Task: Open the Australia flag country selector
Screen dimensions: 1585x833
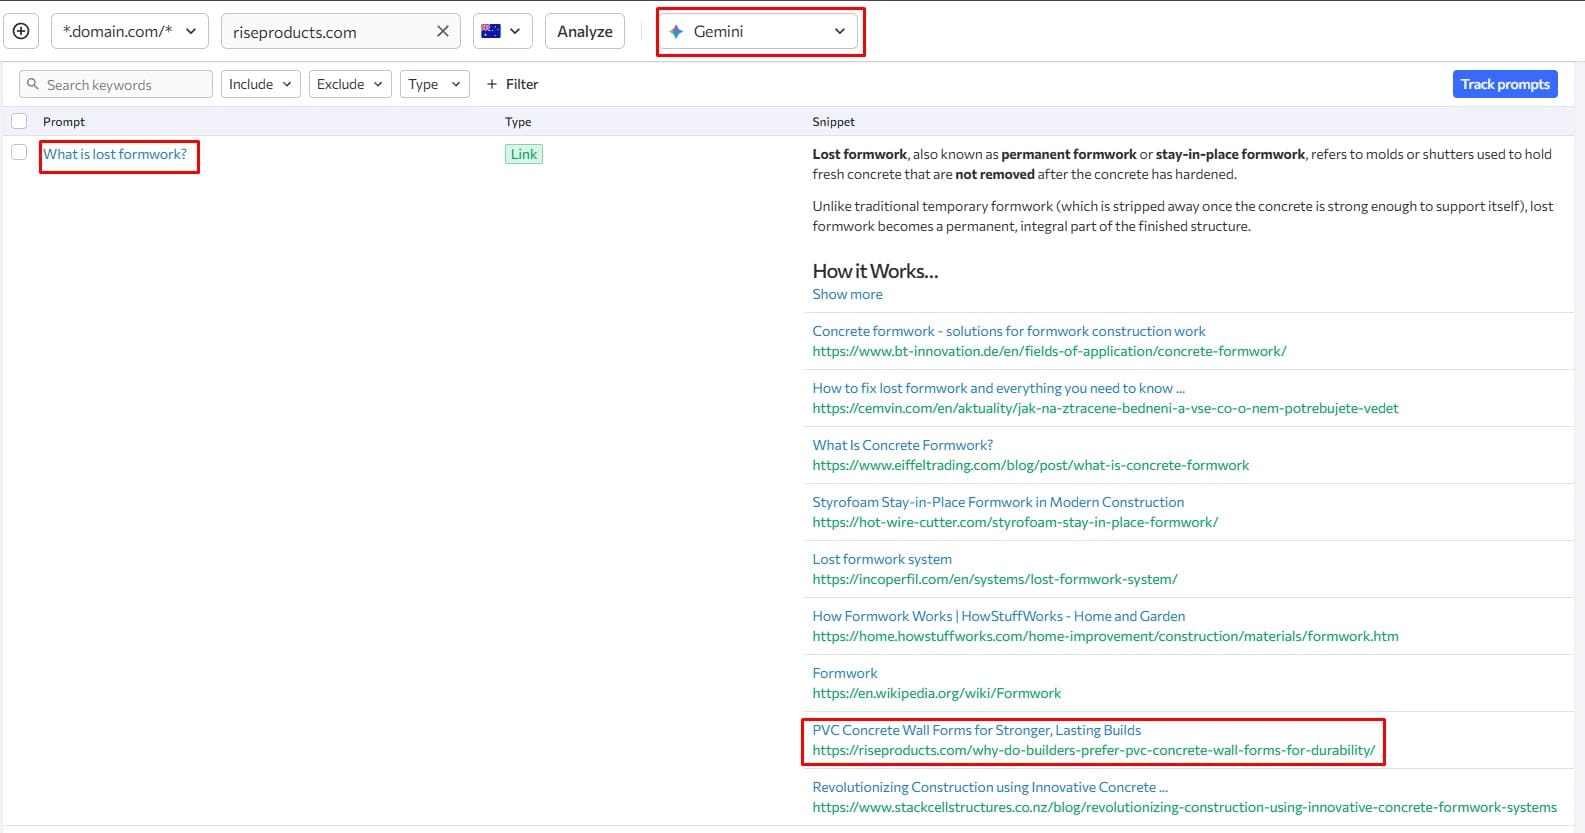Action: [502, 31]
